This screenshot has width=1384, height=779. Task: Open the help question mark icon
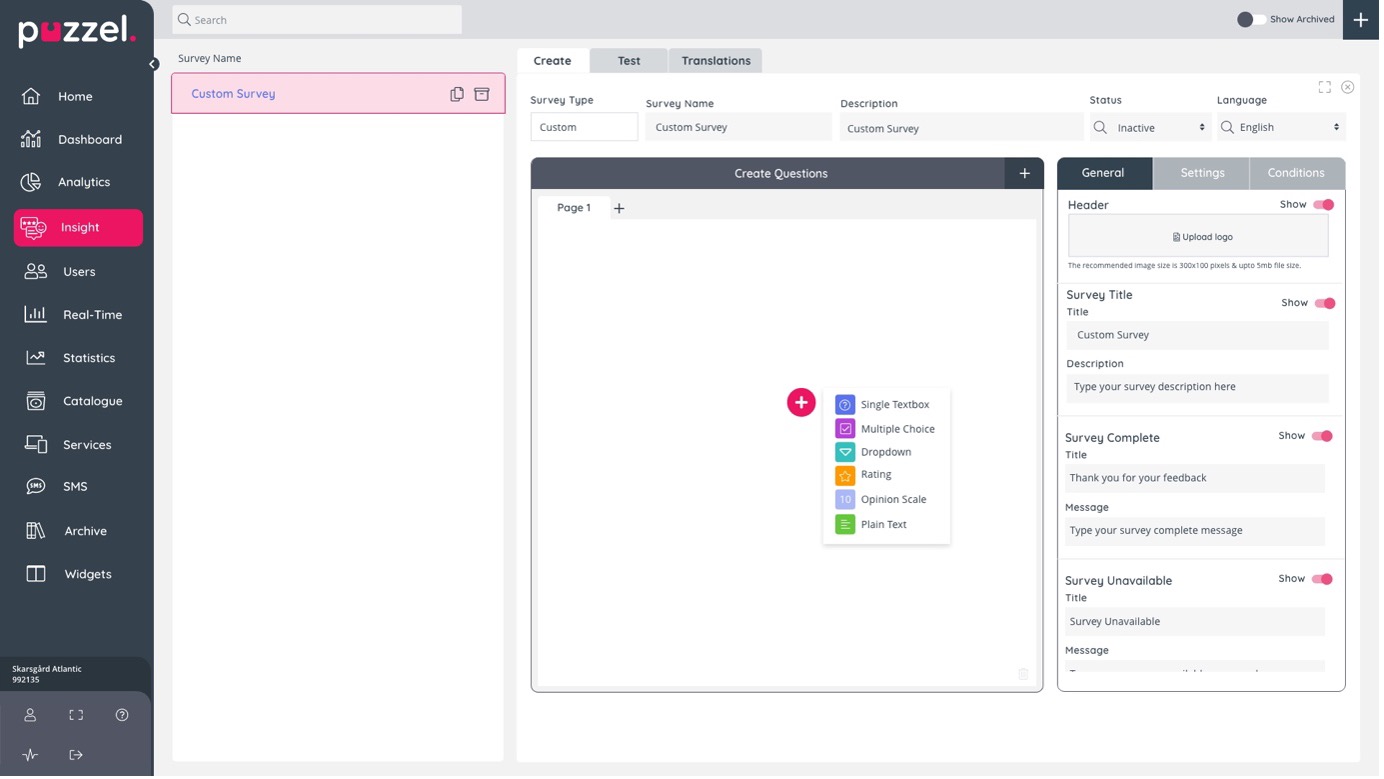[122, 717]
